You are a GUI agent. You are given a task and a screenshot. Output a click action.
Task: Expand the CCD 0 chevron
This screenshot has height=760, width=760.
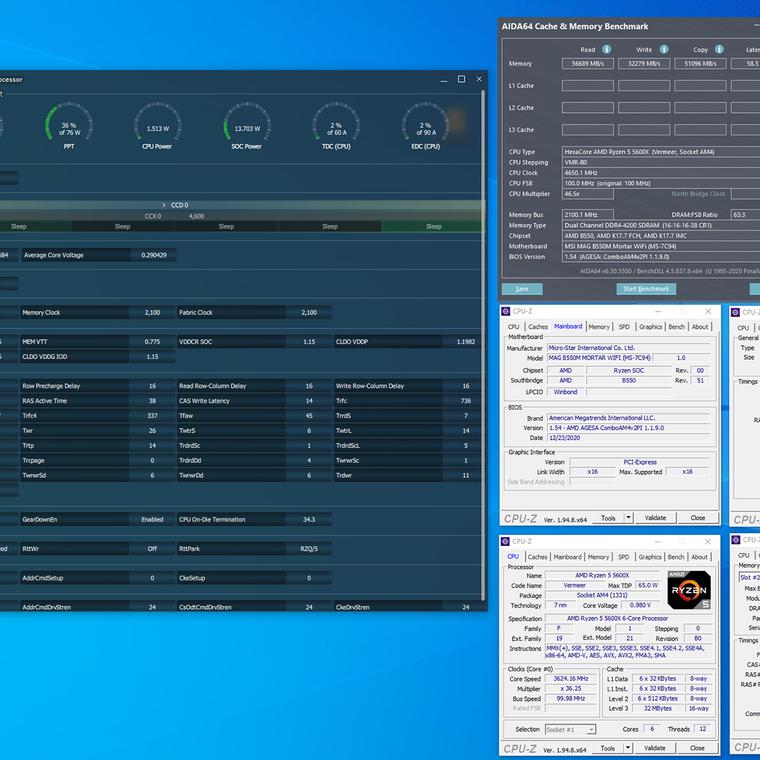tap(164, 205)
